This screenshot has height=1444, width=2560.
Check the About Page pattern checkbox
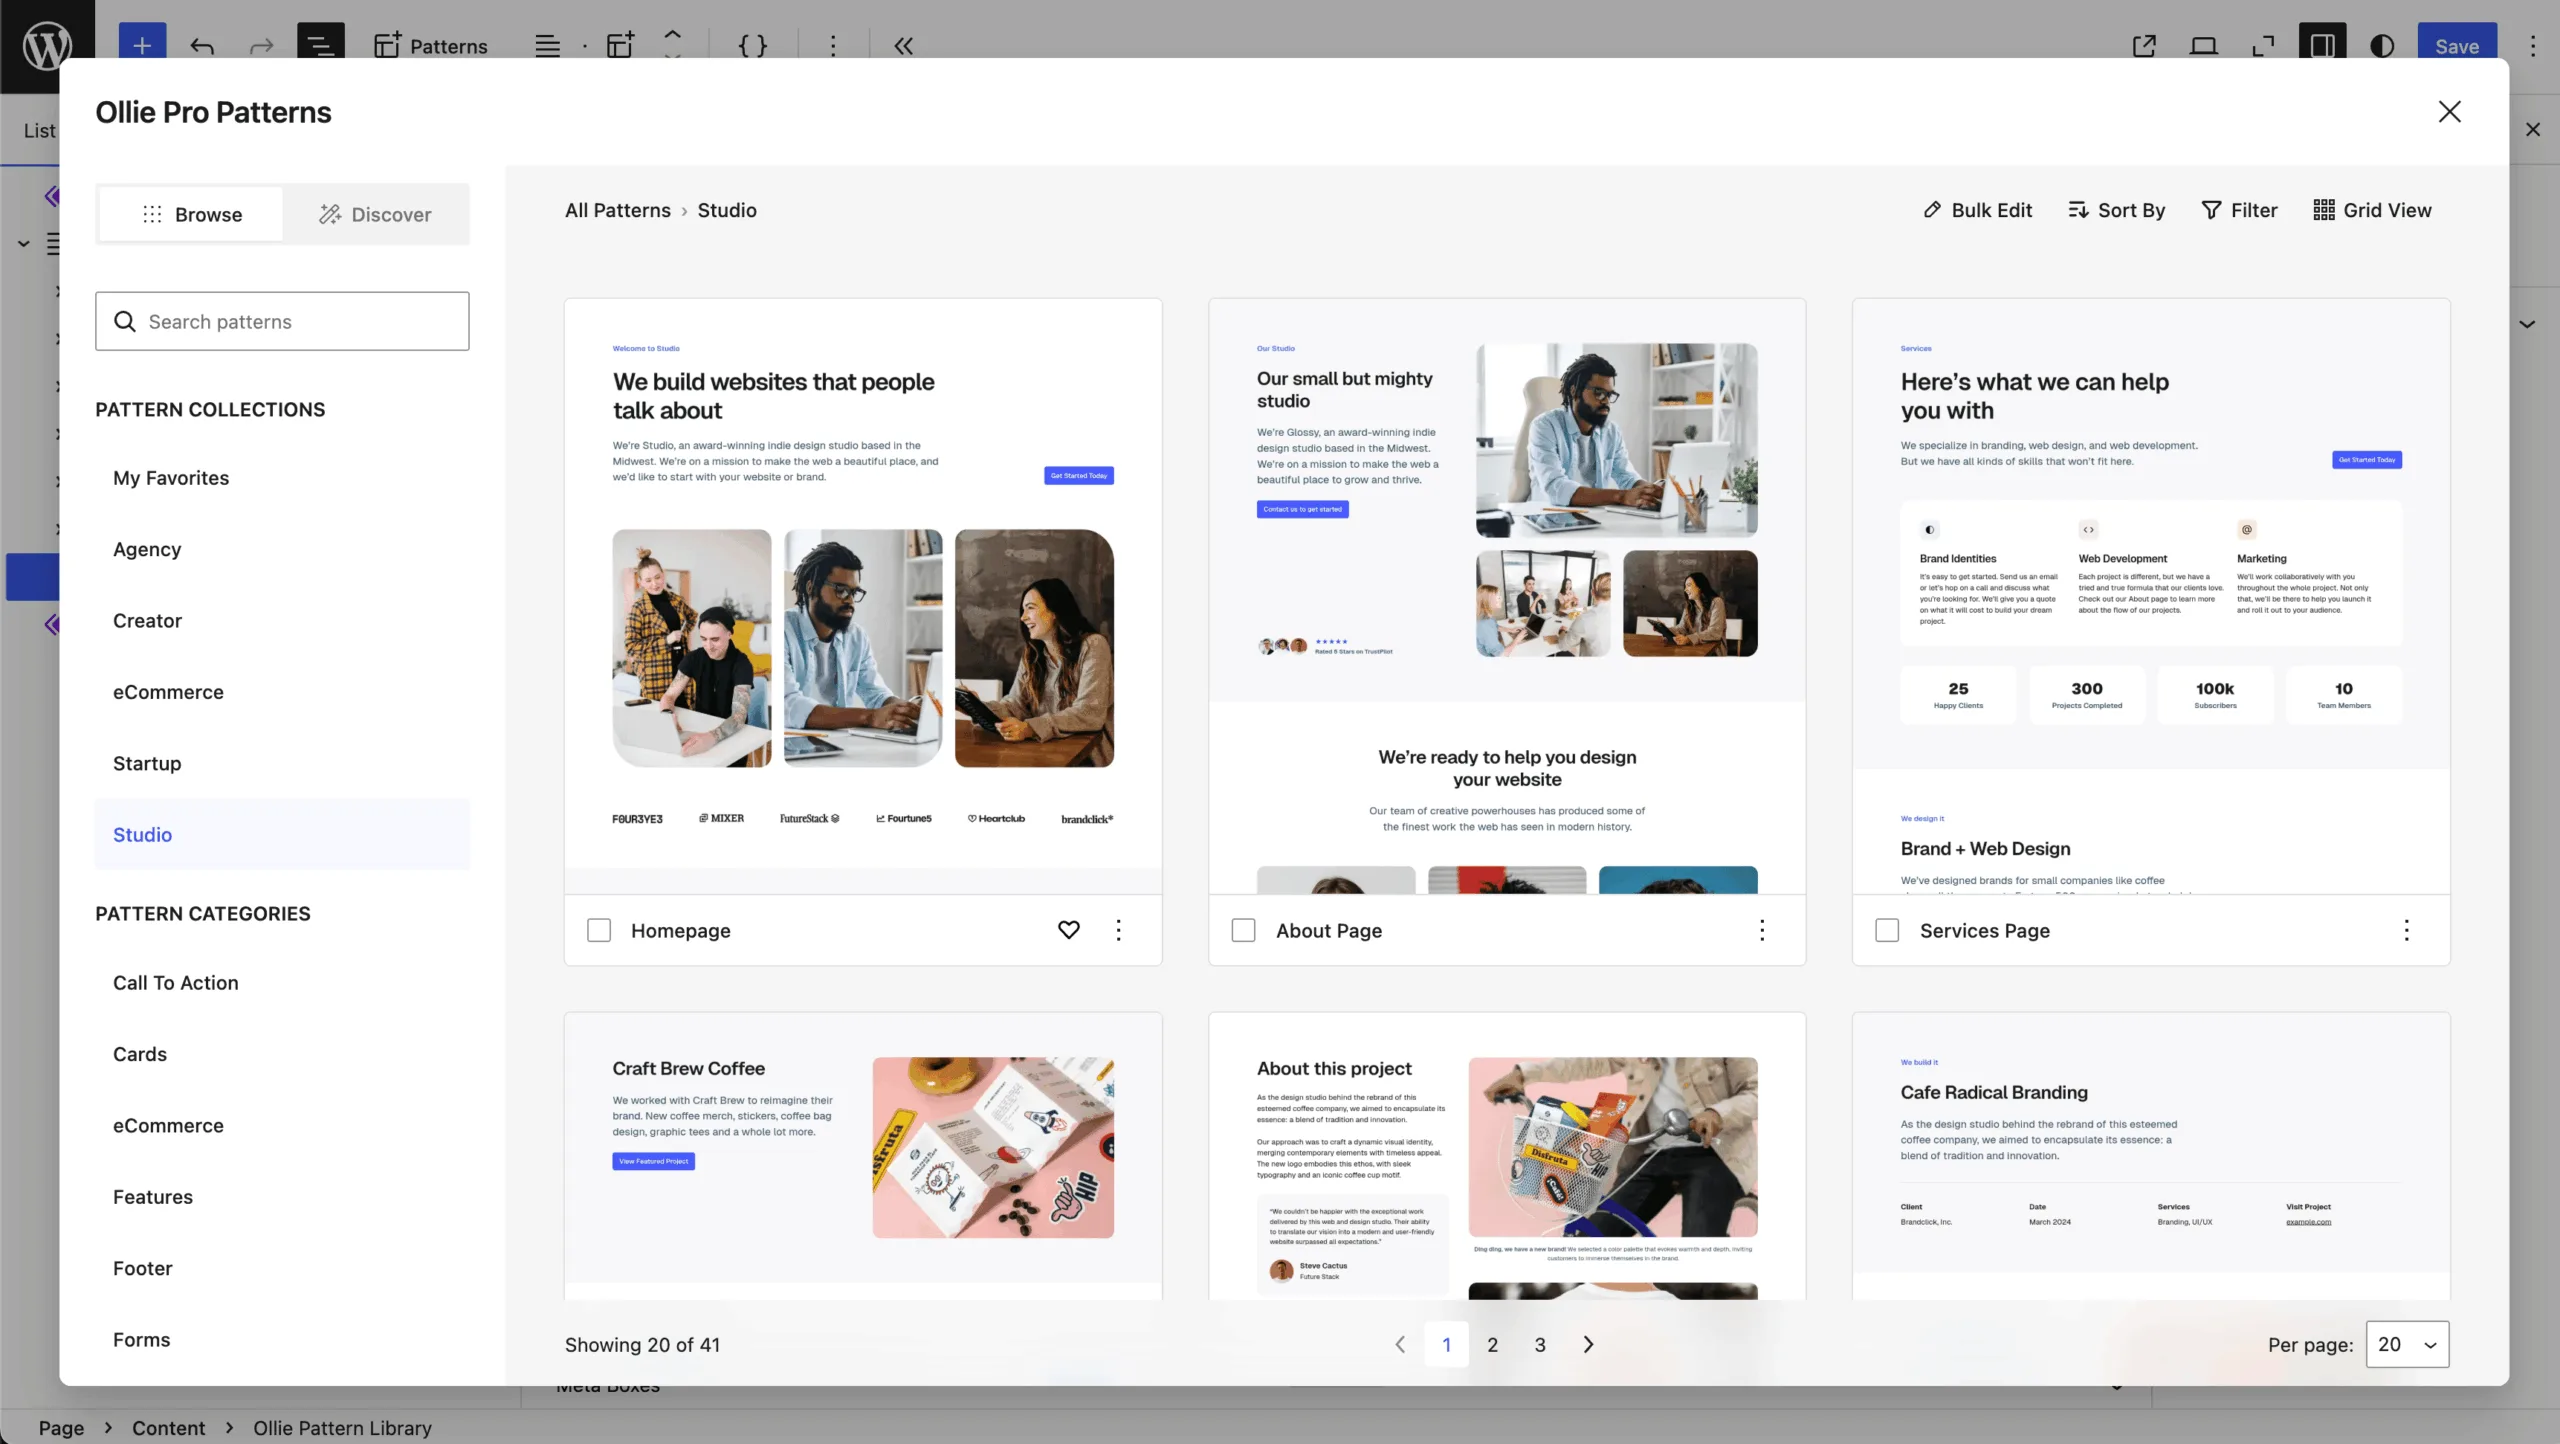point(1243,930)
